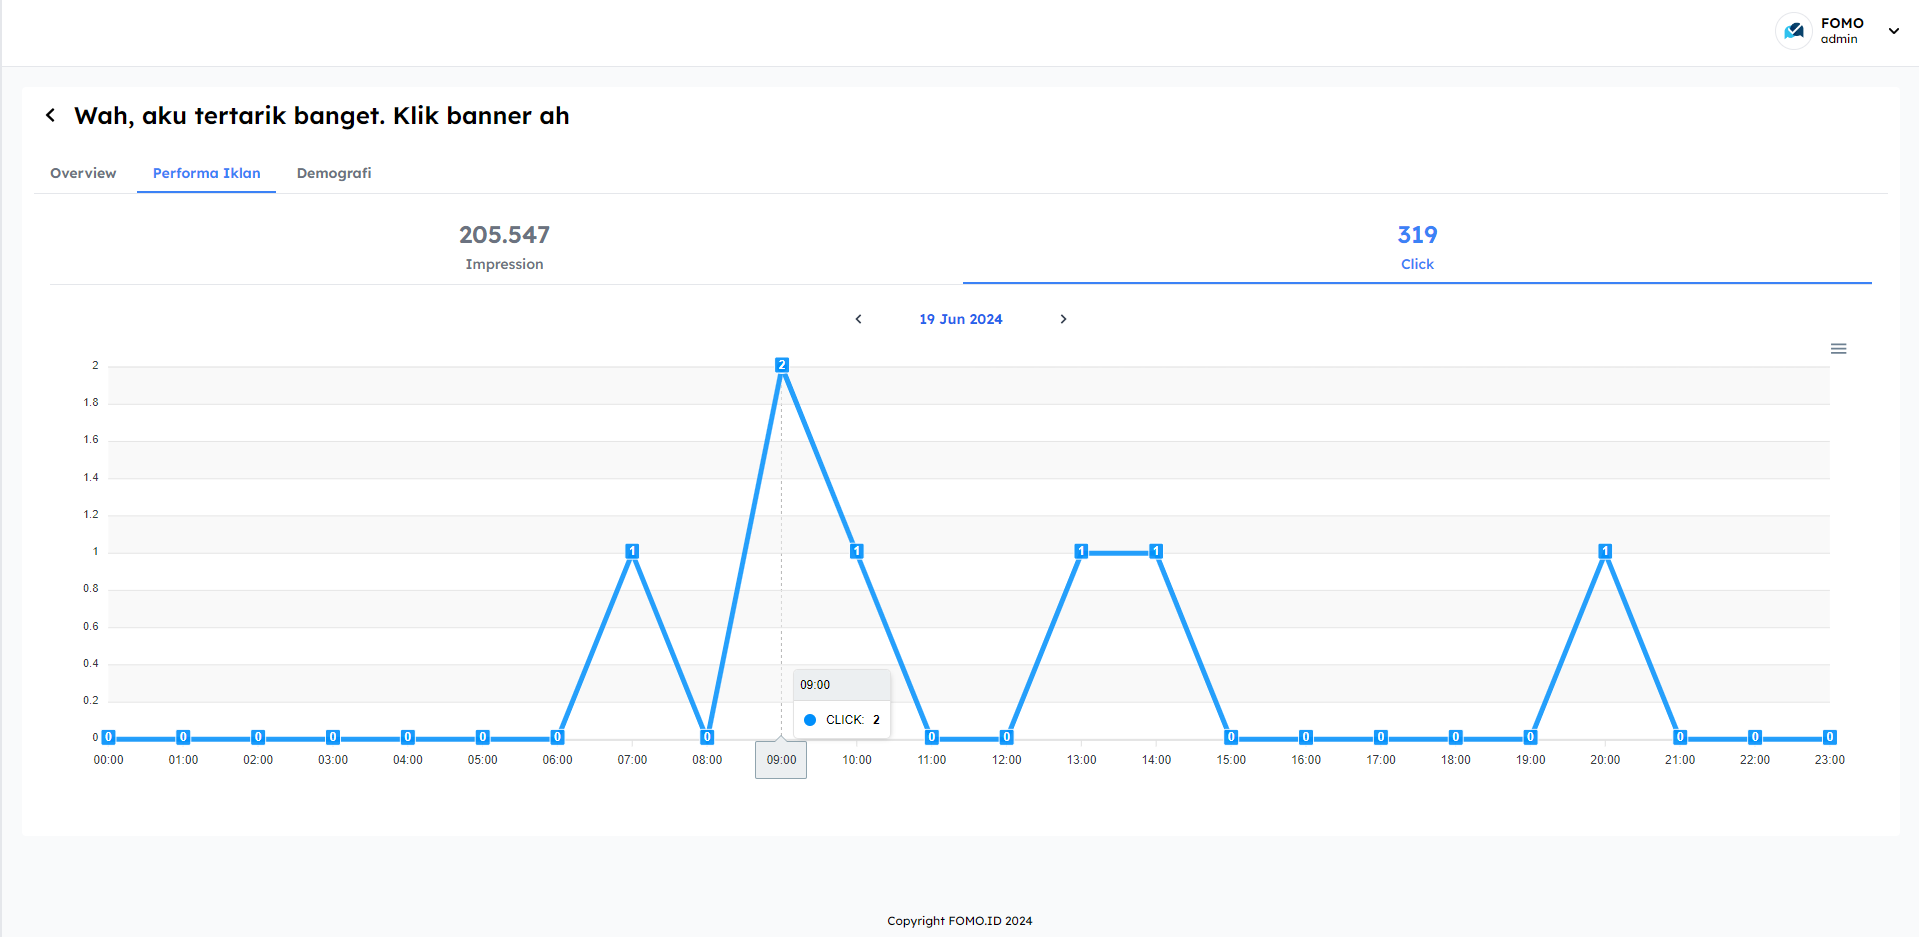Screen dimensions: 1919x937
Task: Click the 08:00 data point marker
Action: 707,737
